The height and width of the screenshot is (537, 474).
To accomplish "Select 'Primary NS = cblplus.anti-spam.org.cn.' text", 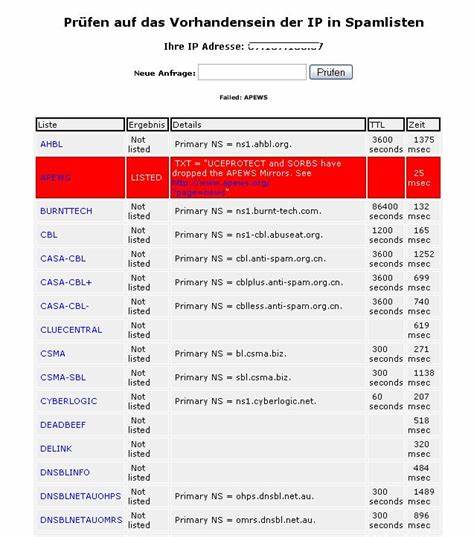I will point(259,283).
